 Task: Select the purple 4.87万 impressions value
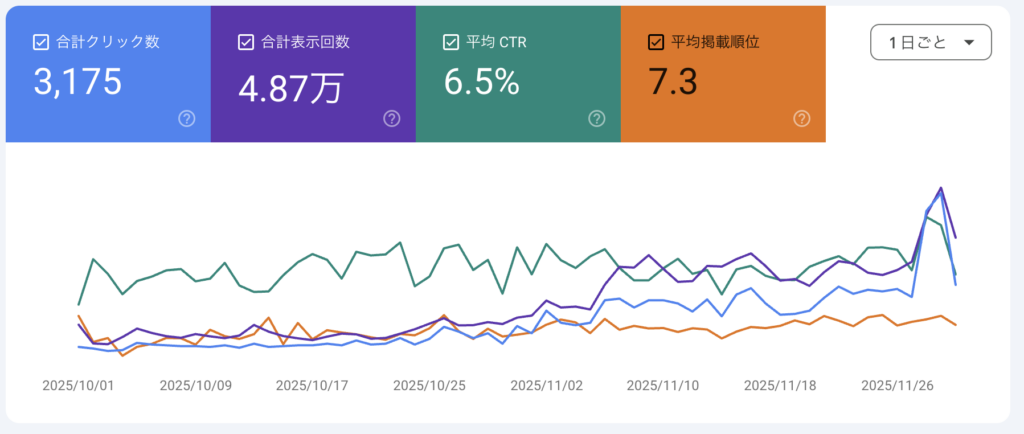(290, 87)
